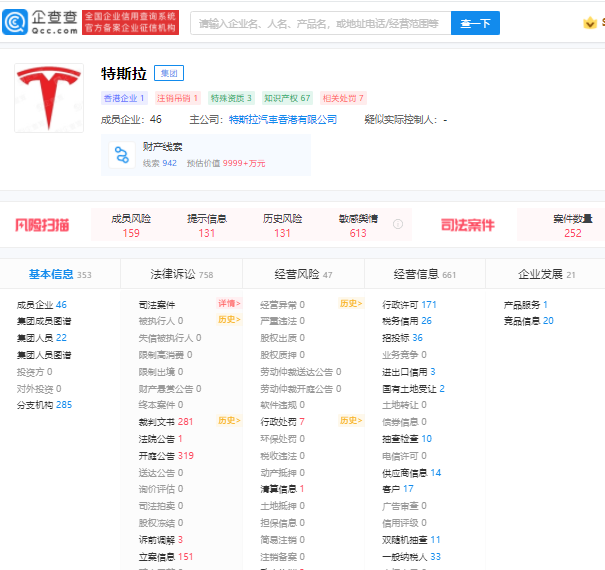Switch to 经营信息 tab
605x570 pixels.
click(425, 274)
